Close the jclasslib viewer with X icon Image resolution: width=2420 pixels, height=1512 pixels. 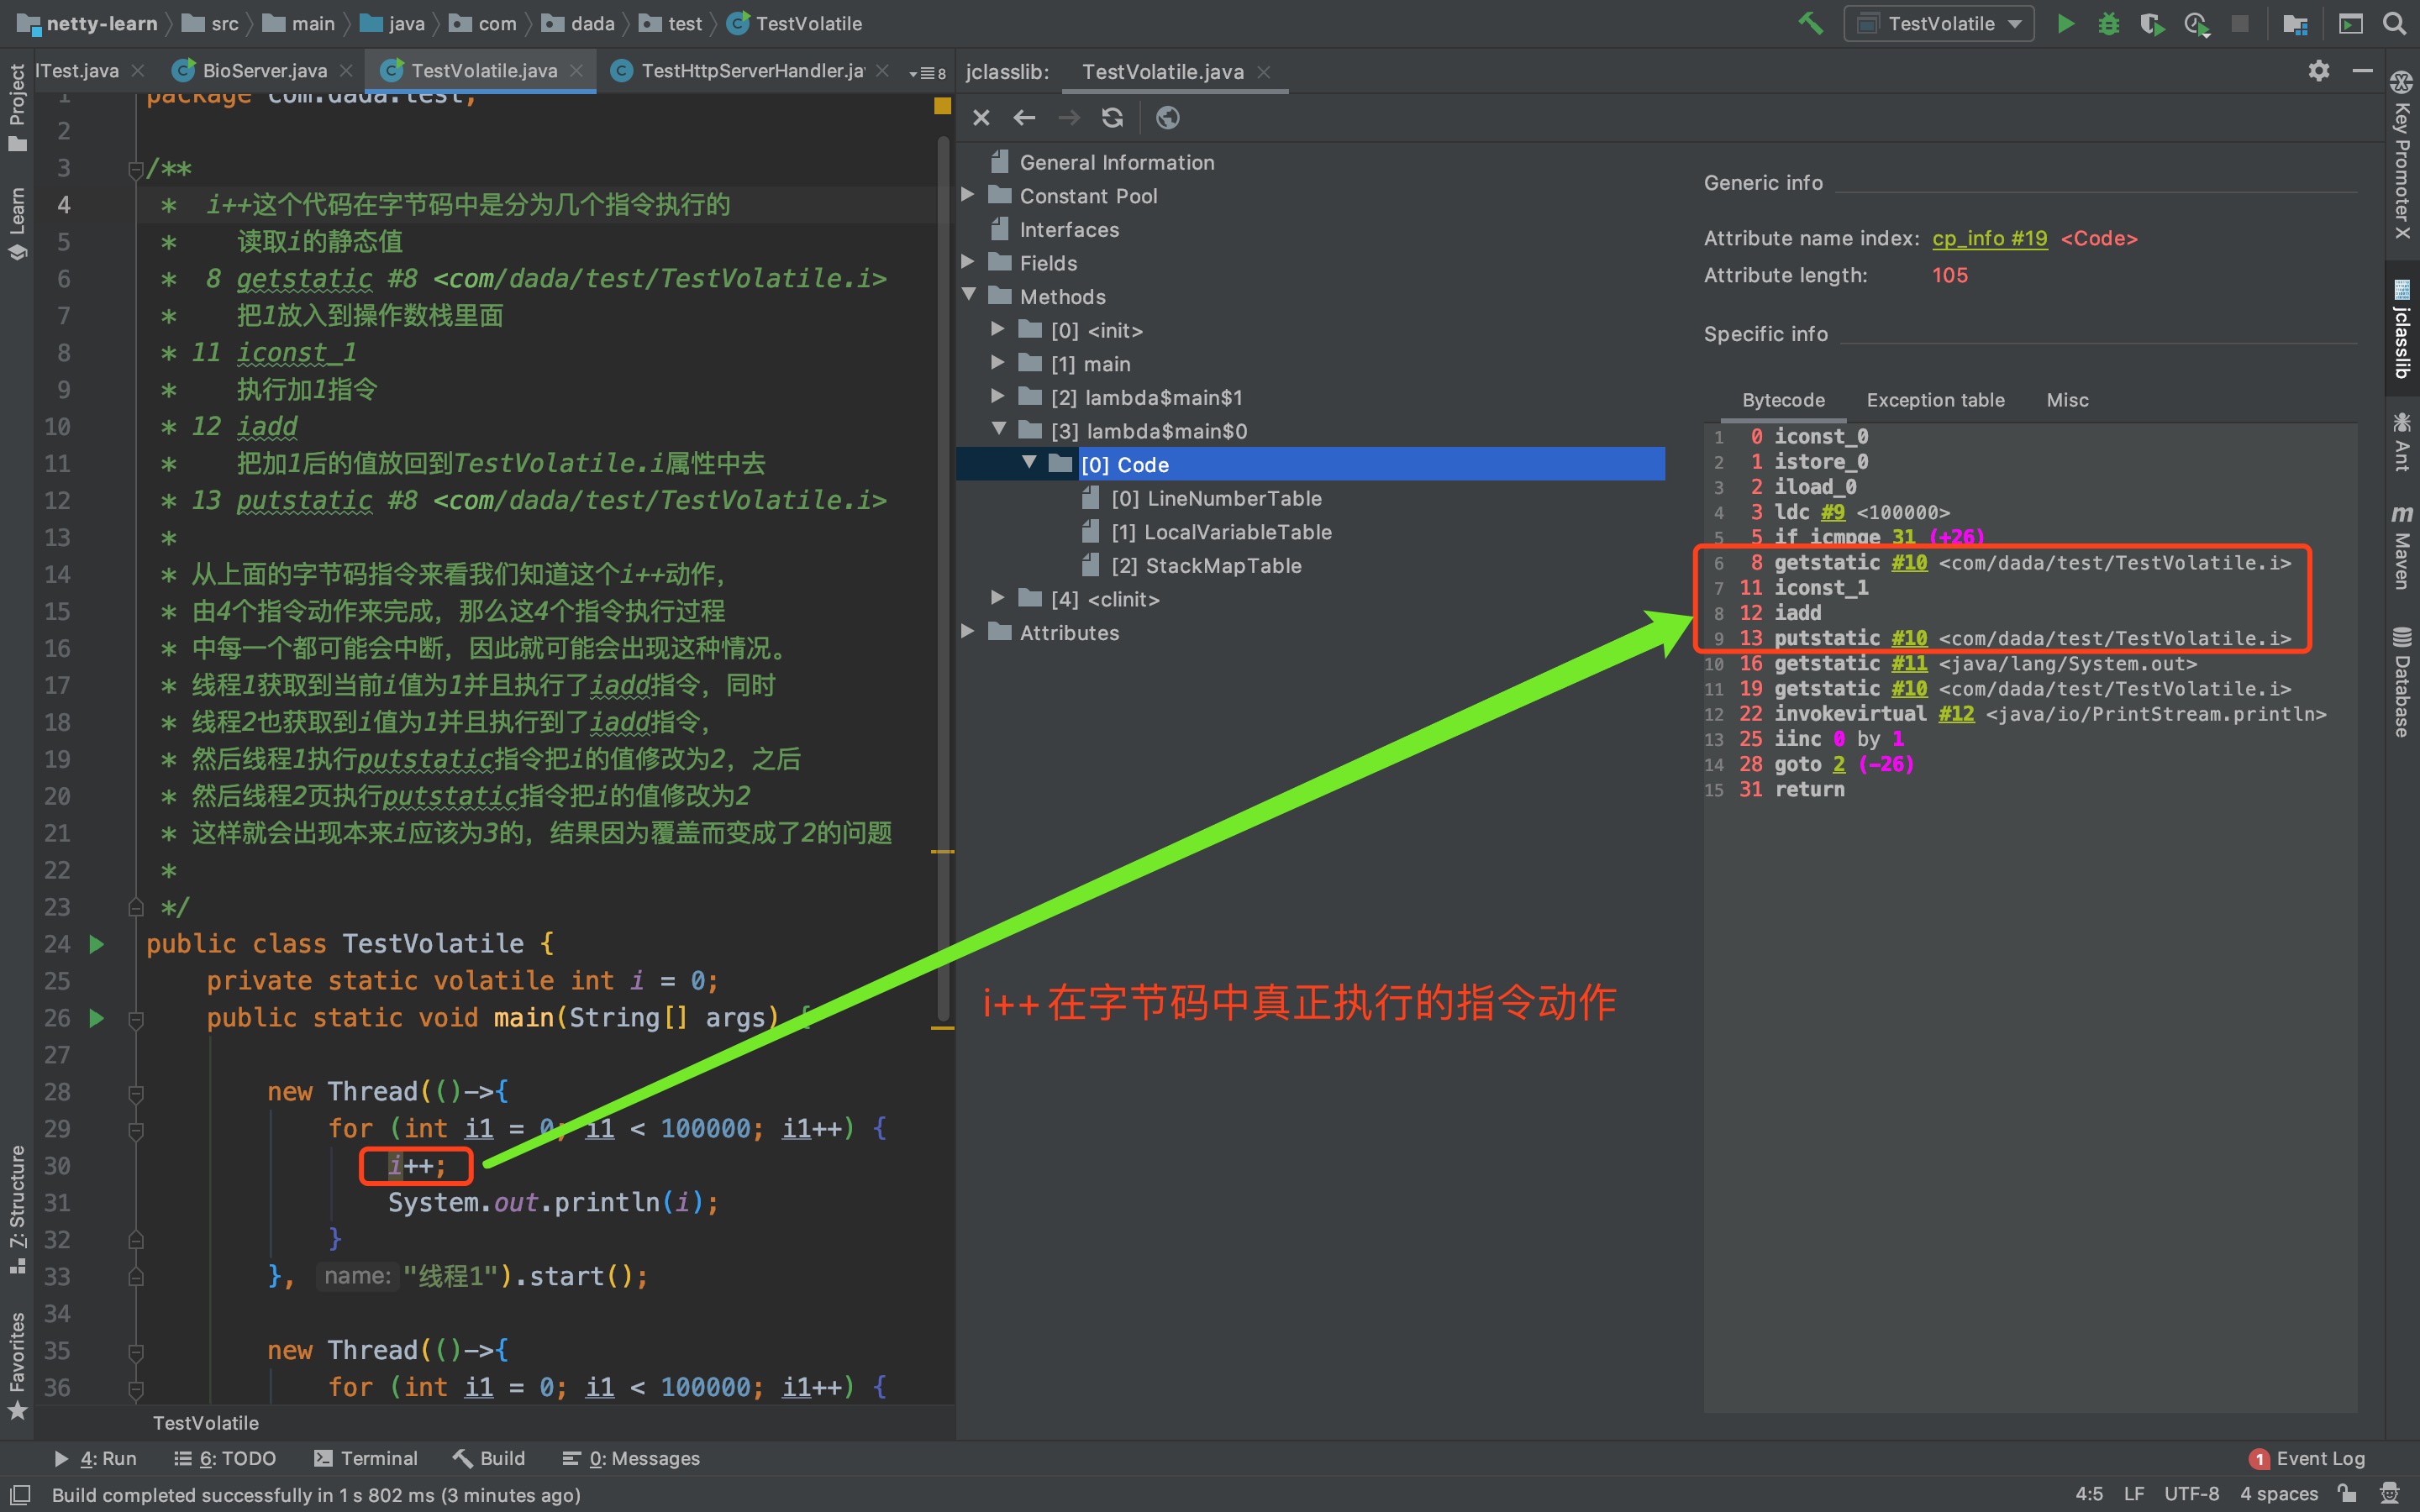981,118
